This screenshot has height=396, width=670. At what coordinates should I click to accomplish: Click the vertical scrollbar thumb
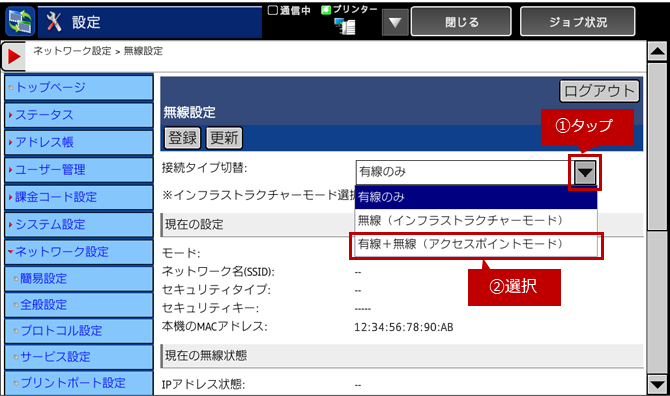point(657,147)
